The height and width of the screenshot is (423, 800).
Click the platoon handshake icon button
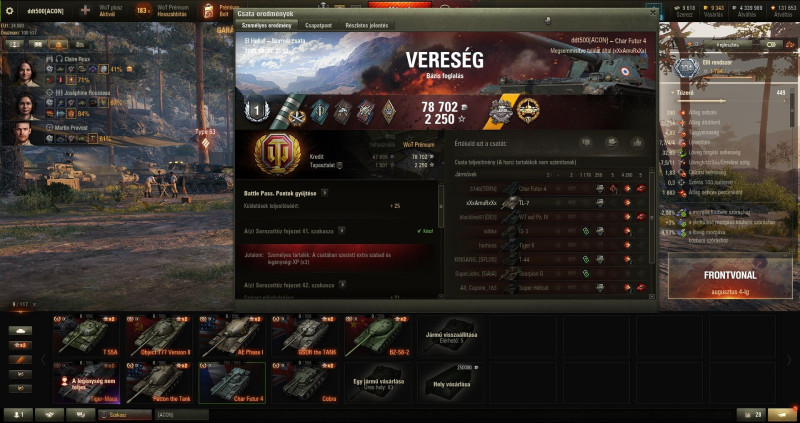tap(49, 415)
